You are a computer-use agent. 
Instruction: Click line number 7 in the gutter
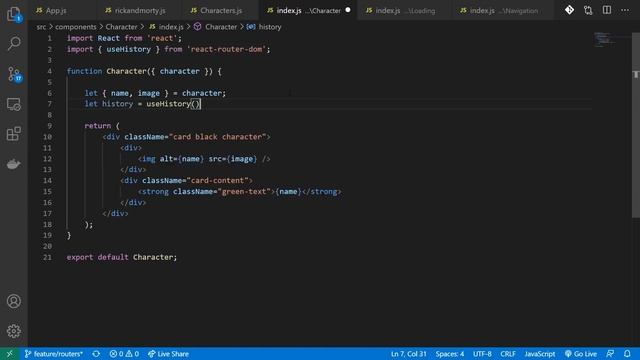[x=49, y=104]
